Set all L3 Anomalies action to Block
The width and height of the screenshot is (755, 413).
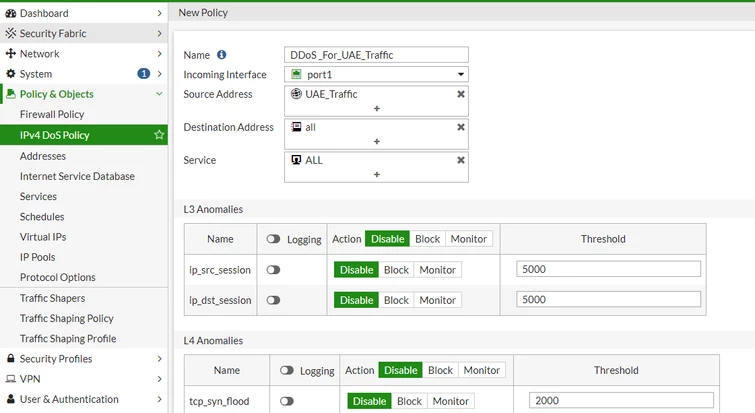[x=428, y=239]
